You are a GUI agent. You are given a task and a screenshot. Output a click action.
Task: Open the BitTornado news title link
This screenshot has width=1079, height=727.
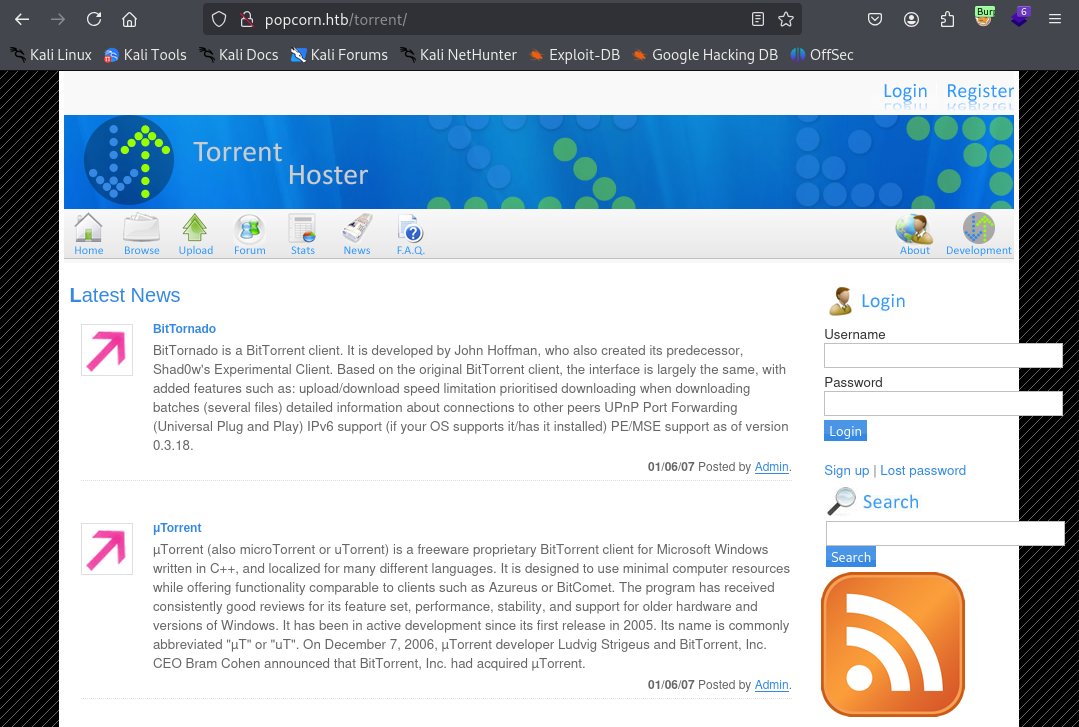[x=184, y=329]
